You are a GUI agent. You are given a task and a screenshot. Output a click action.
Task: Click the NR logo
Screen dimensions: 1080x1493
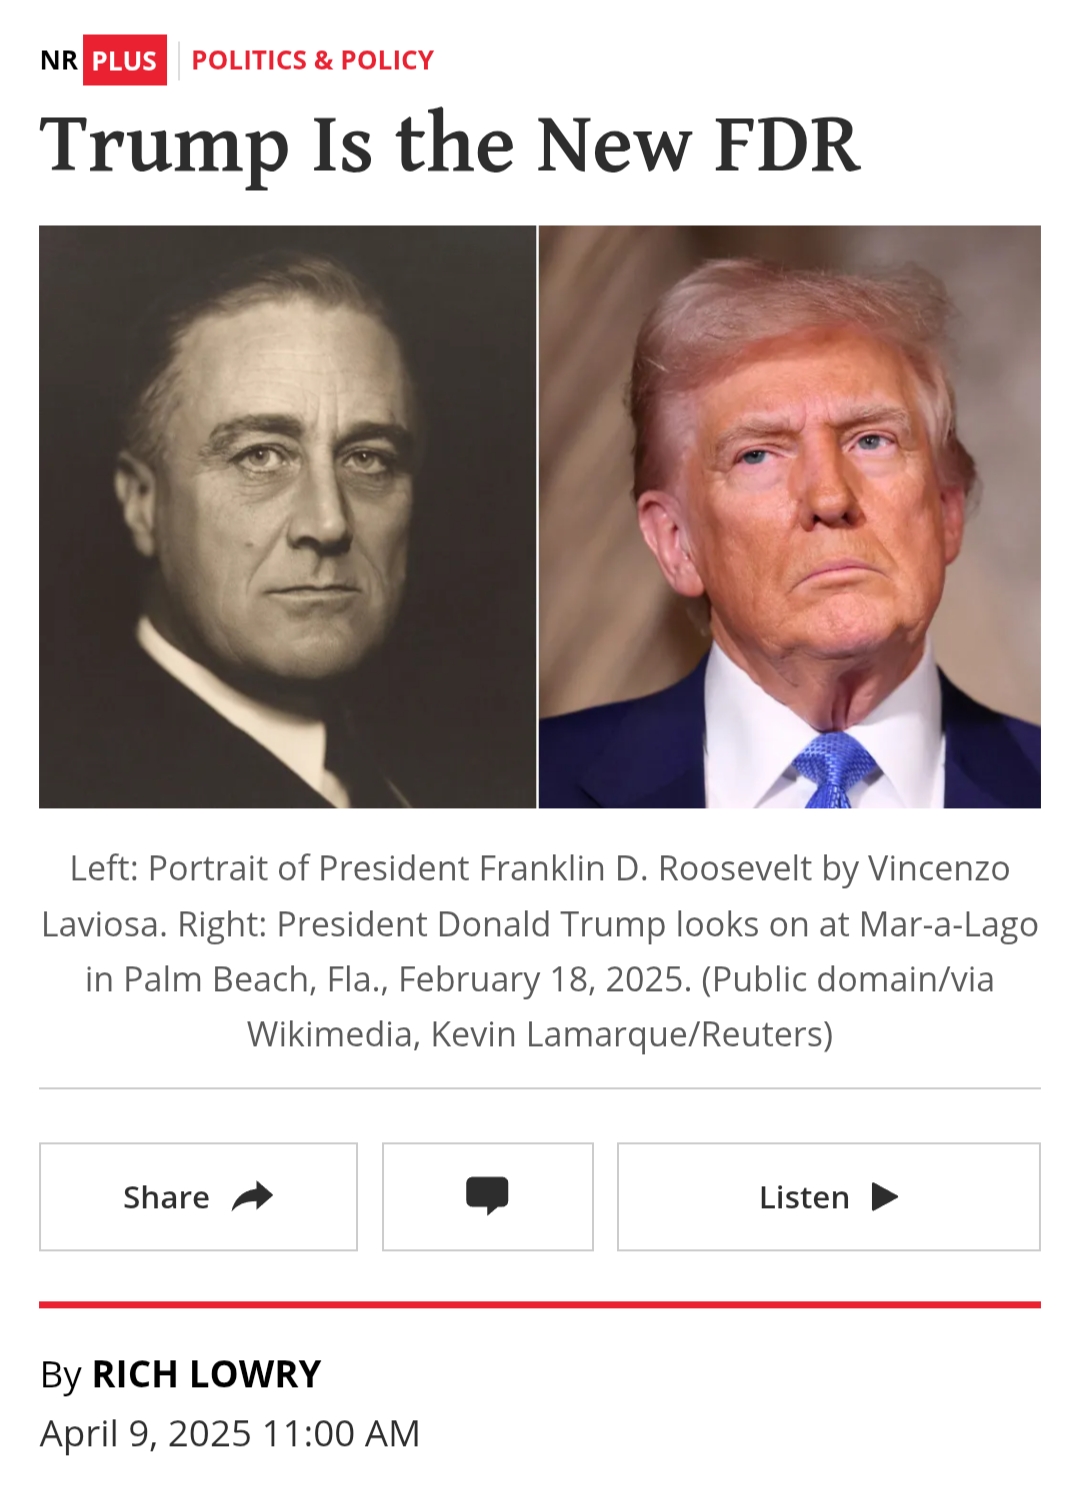pos(59,60)
